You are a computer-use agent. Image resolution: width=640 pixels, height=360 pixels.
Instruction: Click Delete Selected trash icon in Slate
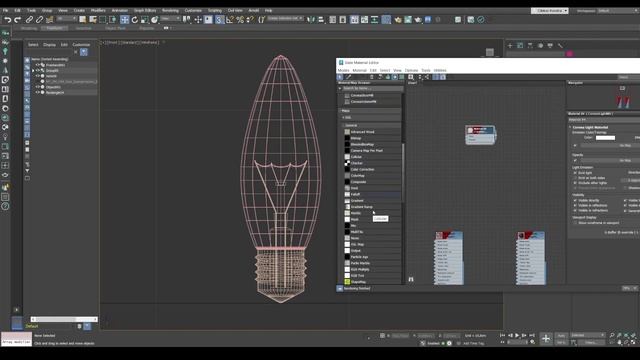371,77
